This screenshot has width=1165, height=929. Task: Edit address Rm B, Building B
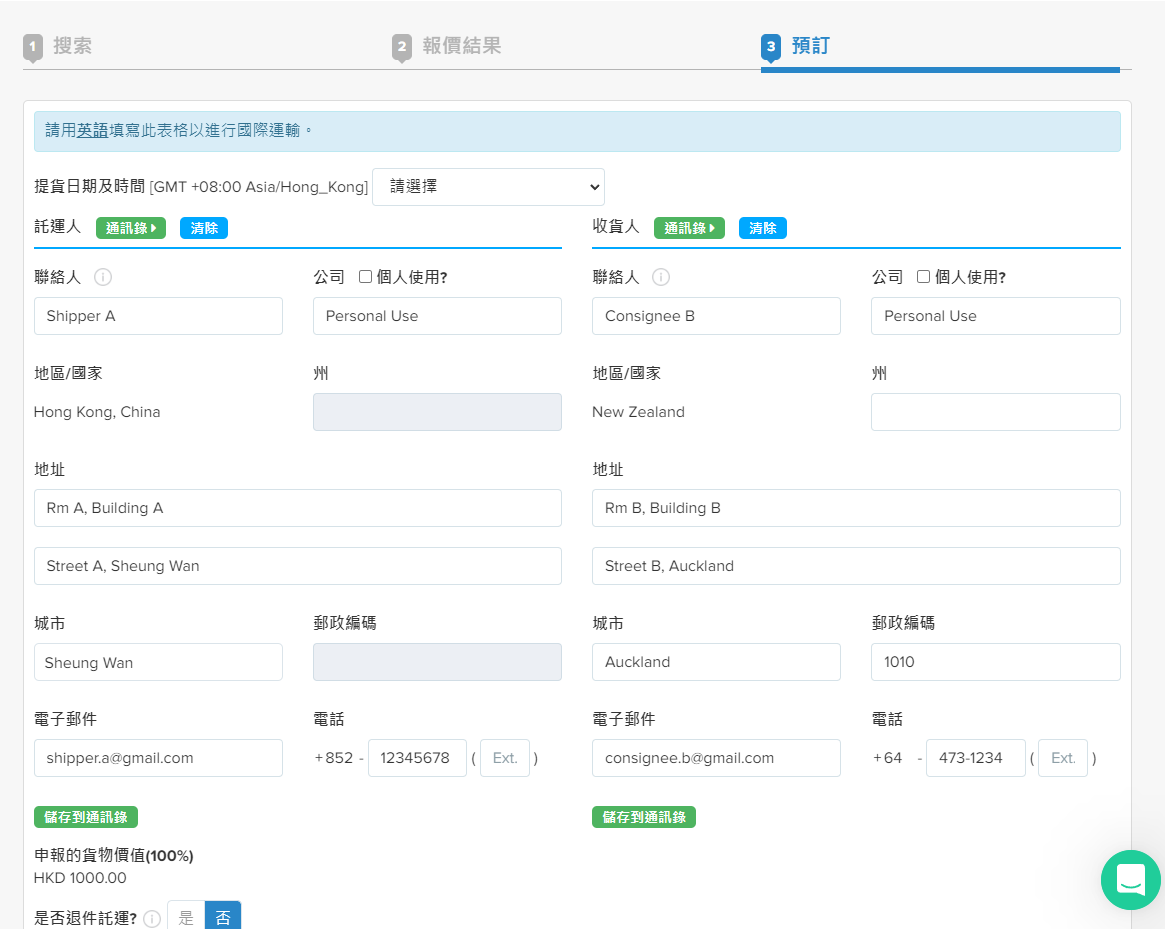tap(856, 508)
